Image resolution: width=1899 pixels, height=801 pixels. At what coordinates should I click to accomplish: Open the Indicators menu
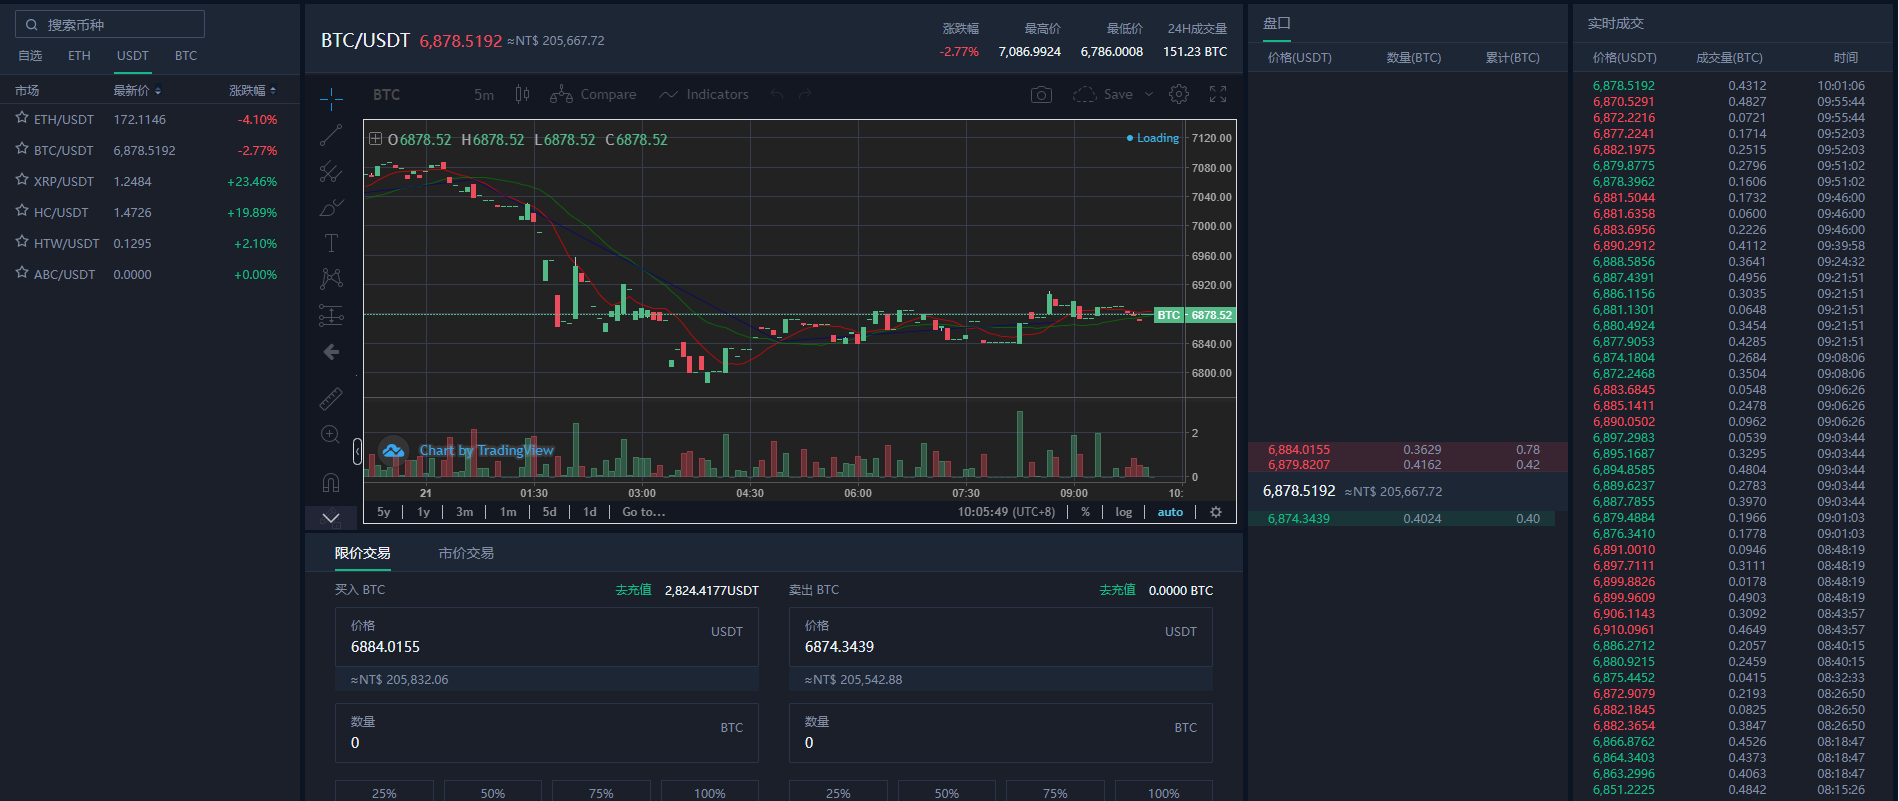pyautogui.click(x=704, y=95)
